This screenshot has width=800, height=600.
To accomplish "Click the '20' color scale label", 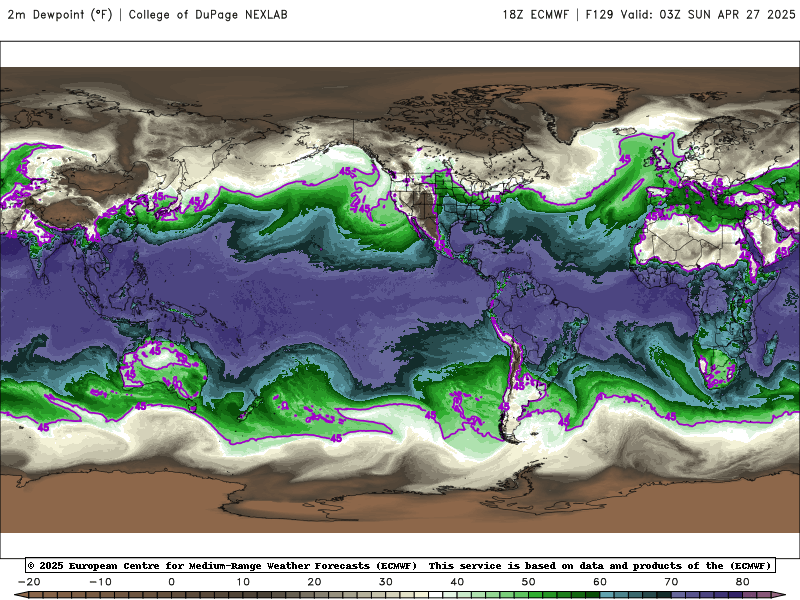I will 314,582.
